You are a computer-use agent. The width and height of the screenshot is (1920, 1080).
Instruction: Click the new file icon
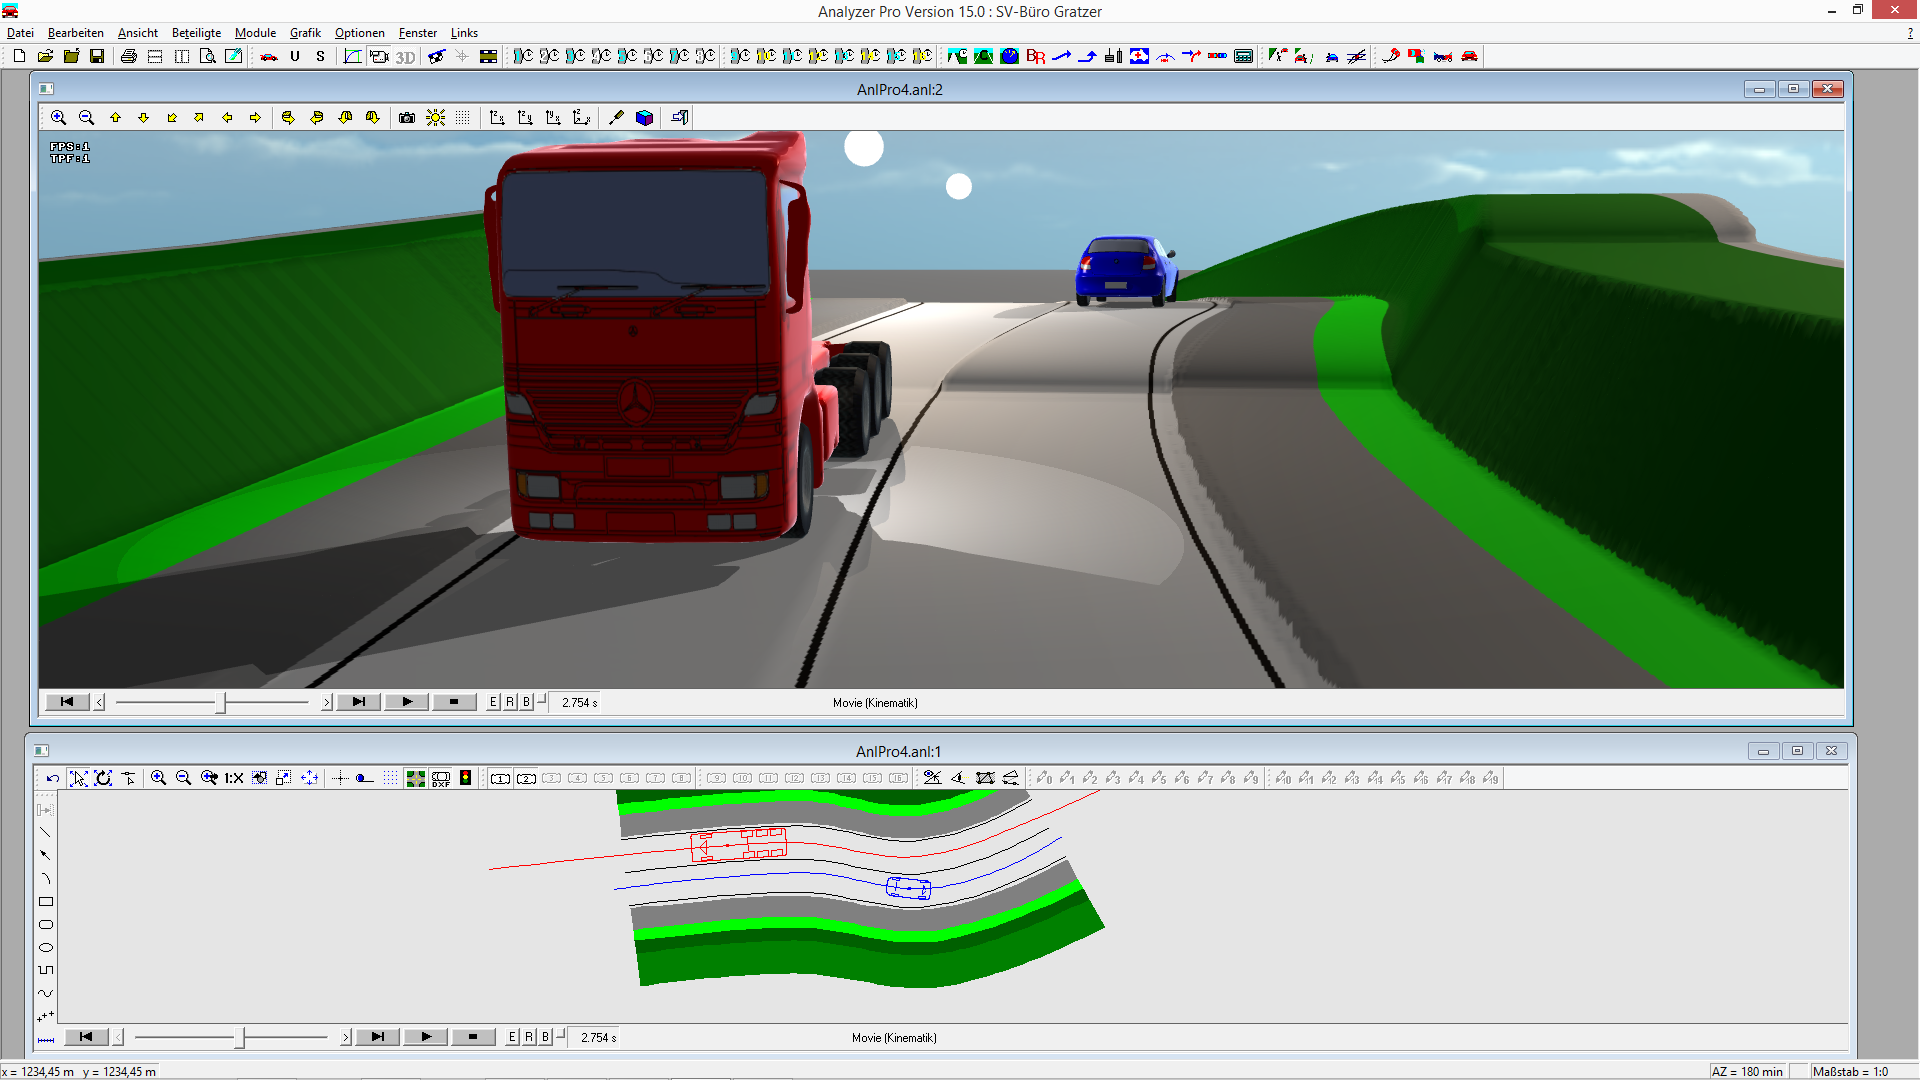(19, 56)
